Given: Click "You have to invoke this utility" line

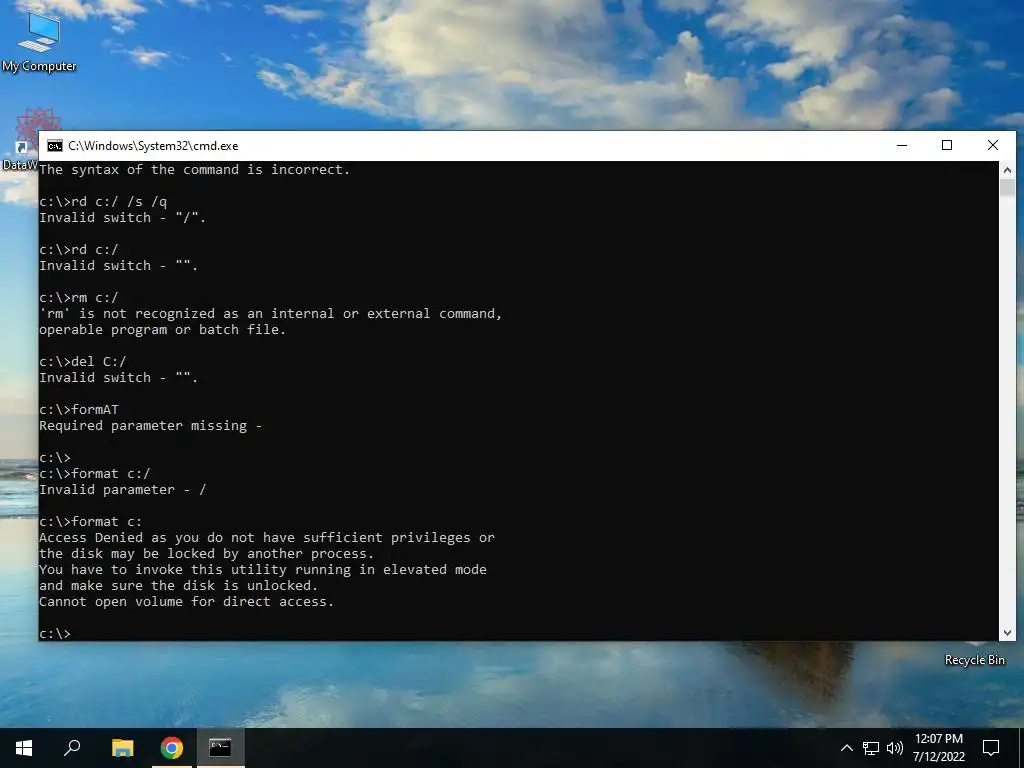Looking at the screenshot, I should pos(263,569).
